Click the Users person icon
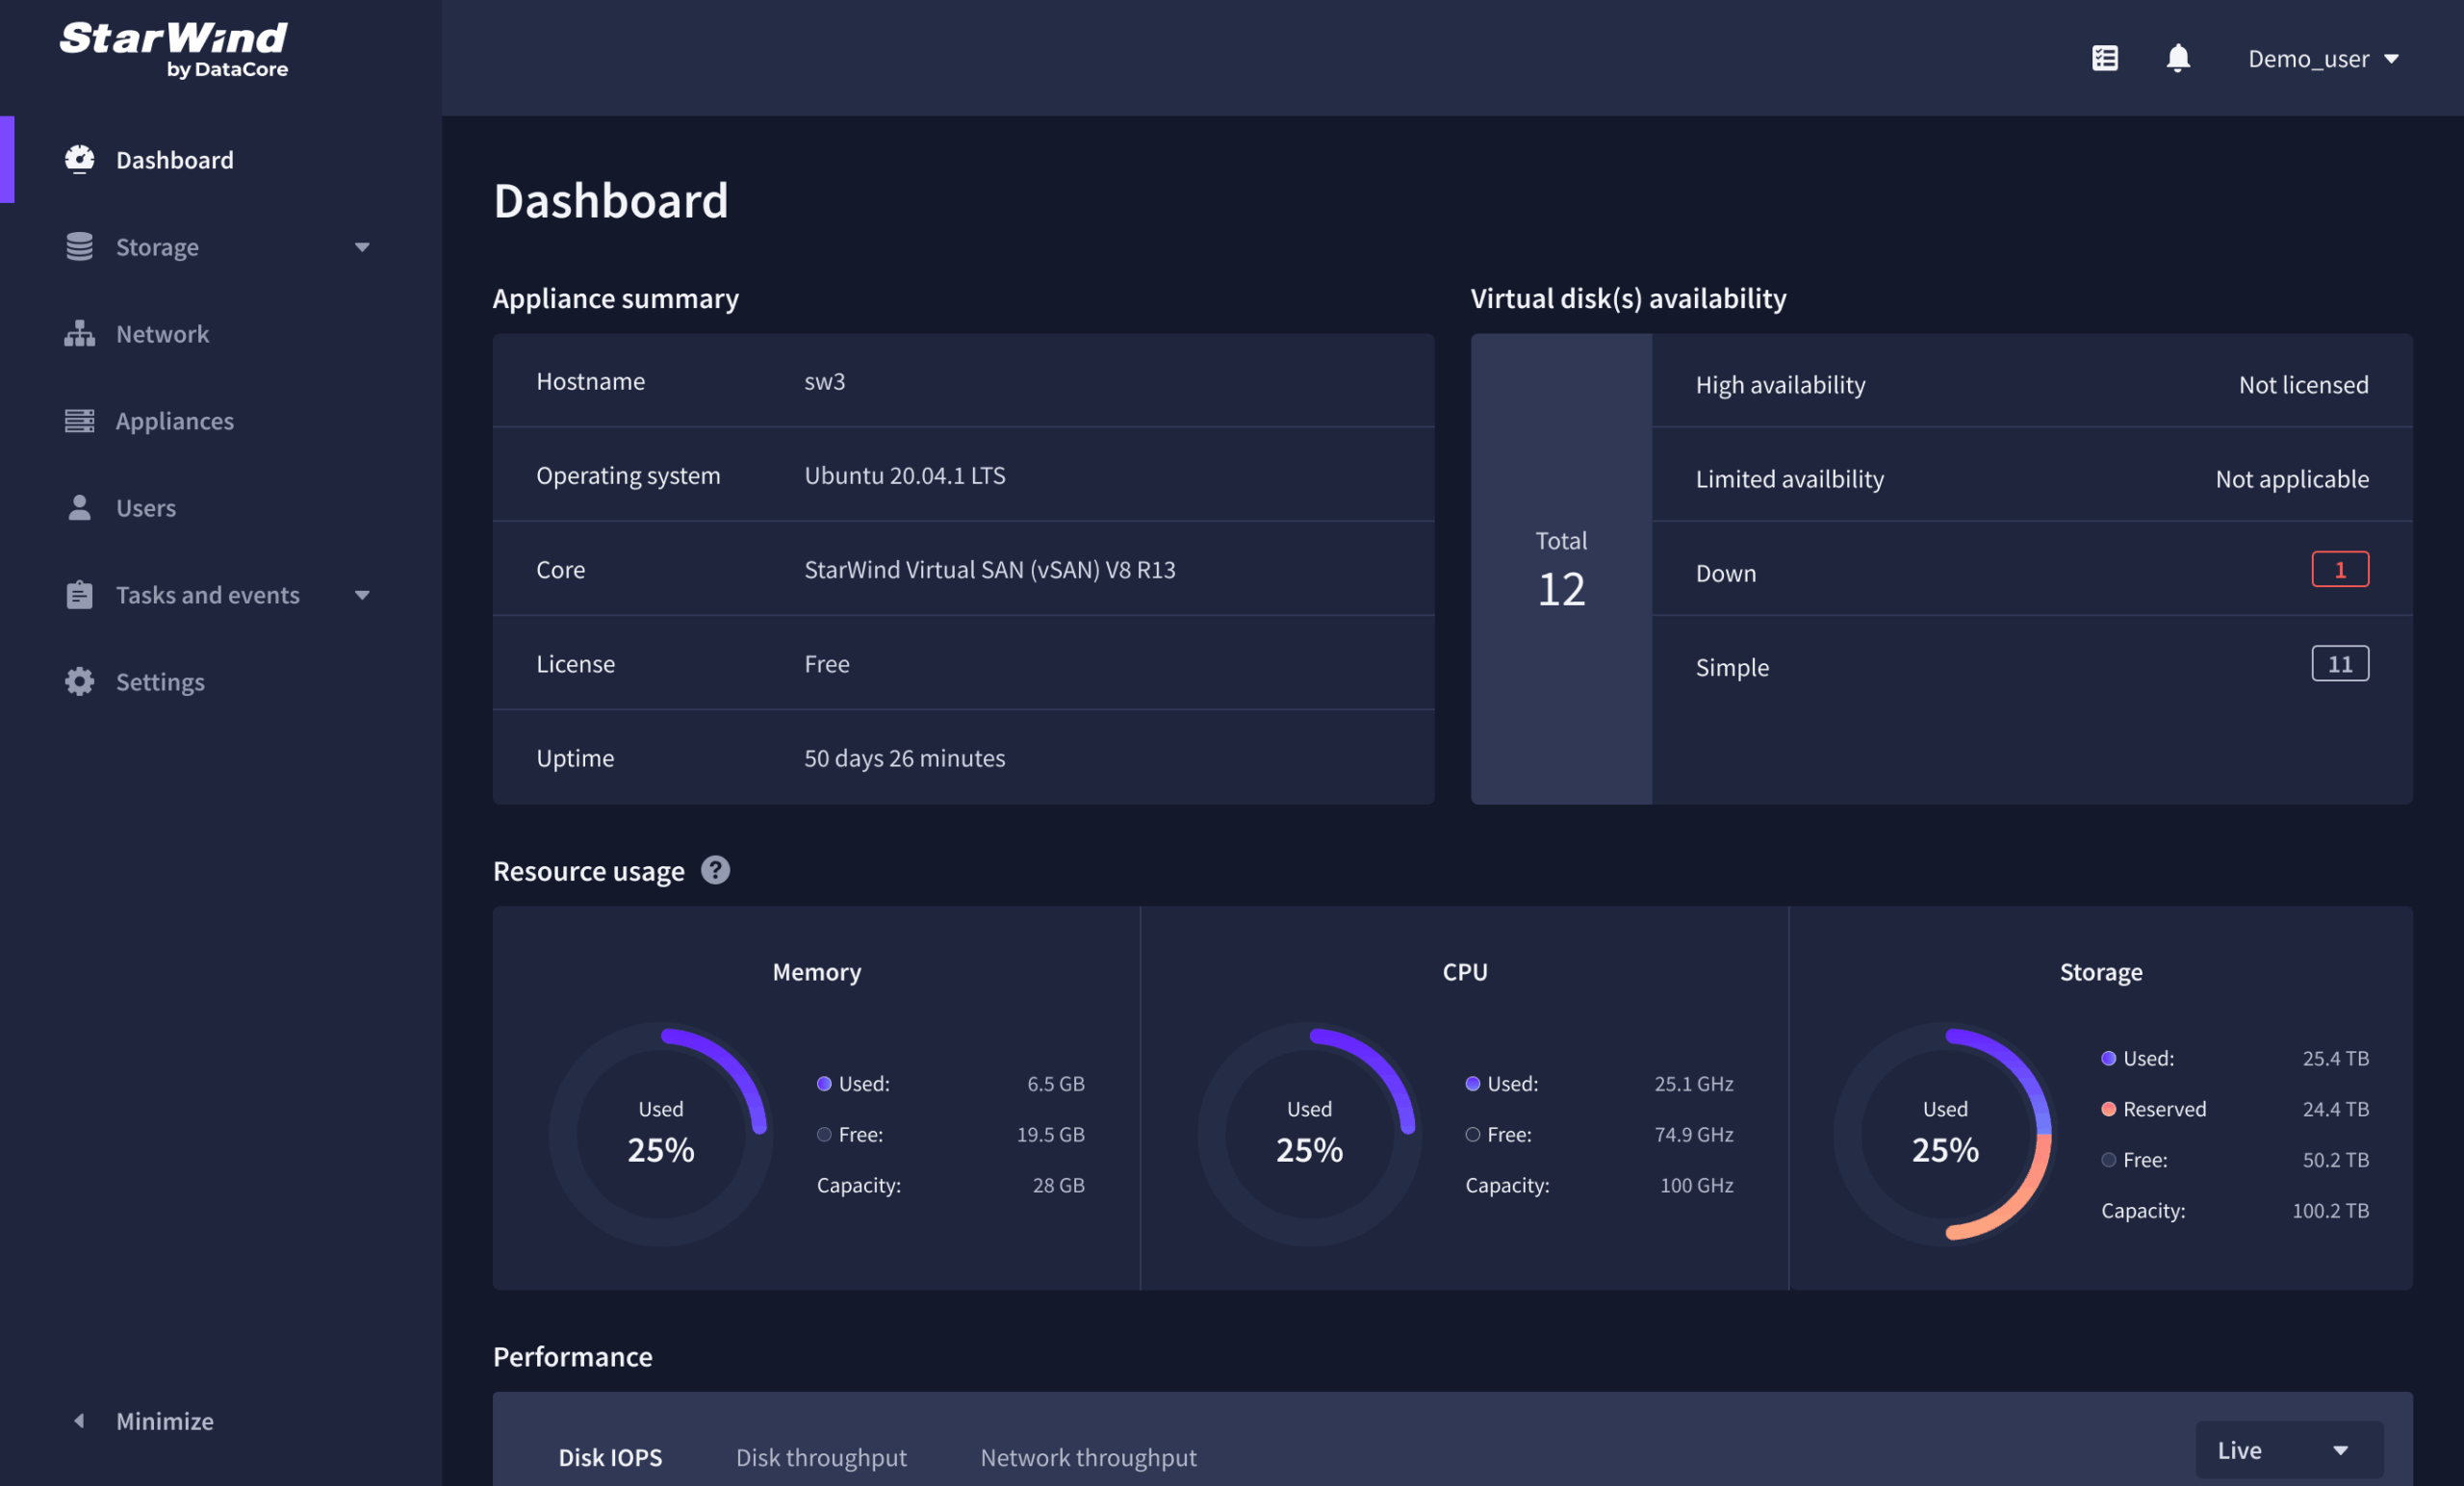This screenshot has height=1486, width=2464. tap(79, 508)
